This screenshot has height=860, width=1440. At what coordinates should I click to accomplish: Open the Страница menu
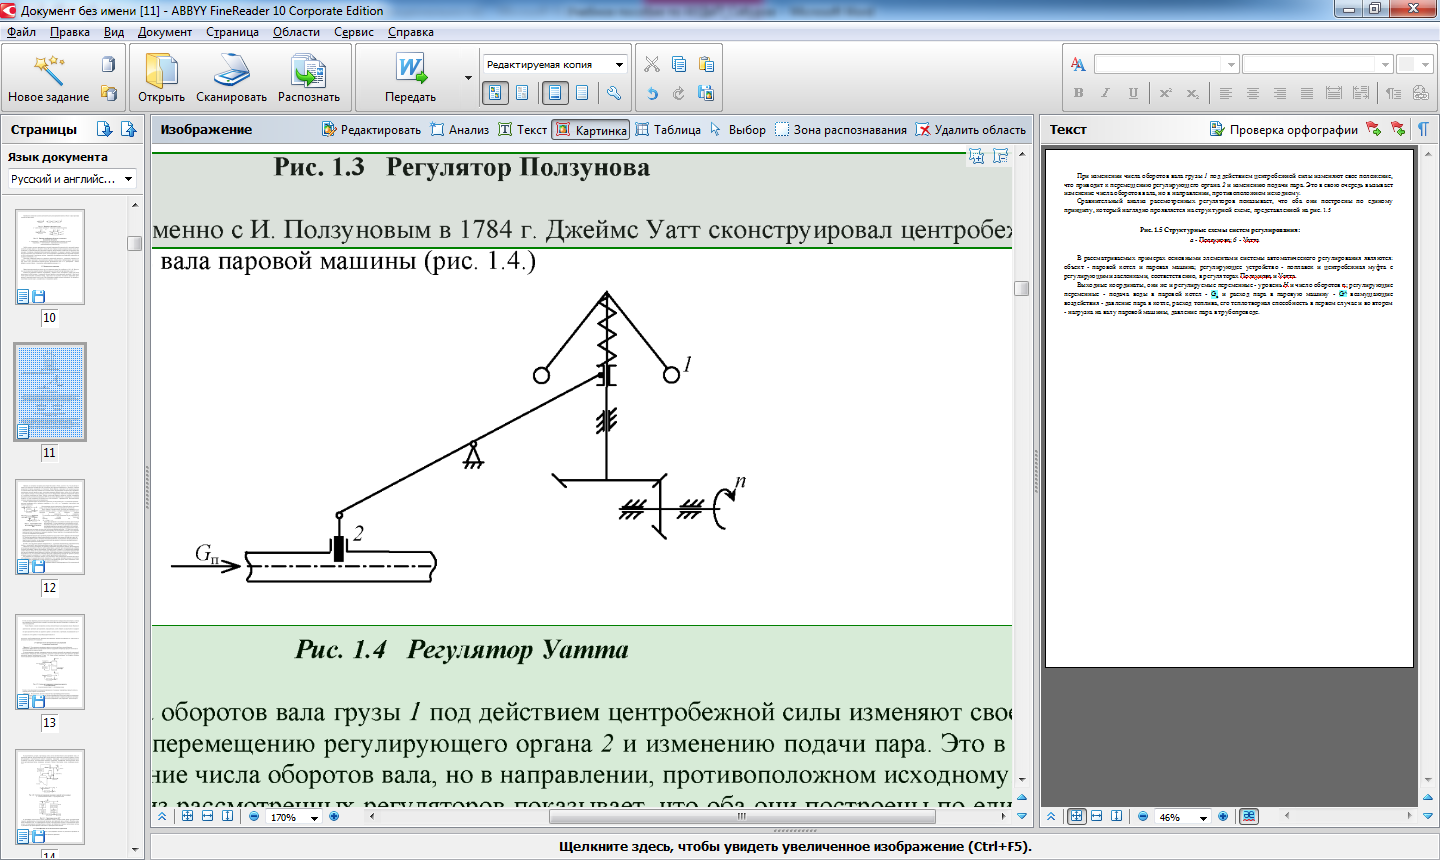(x=233, y=32)
